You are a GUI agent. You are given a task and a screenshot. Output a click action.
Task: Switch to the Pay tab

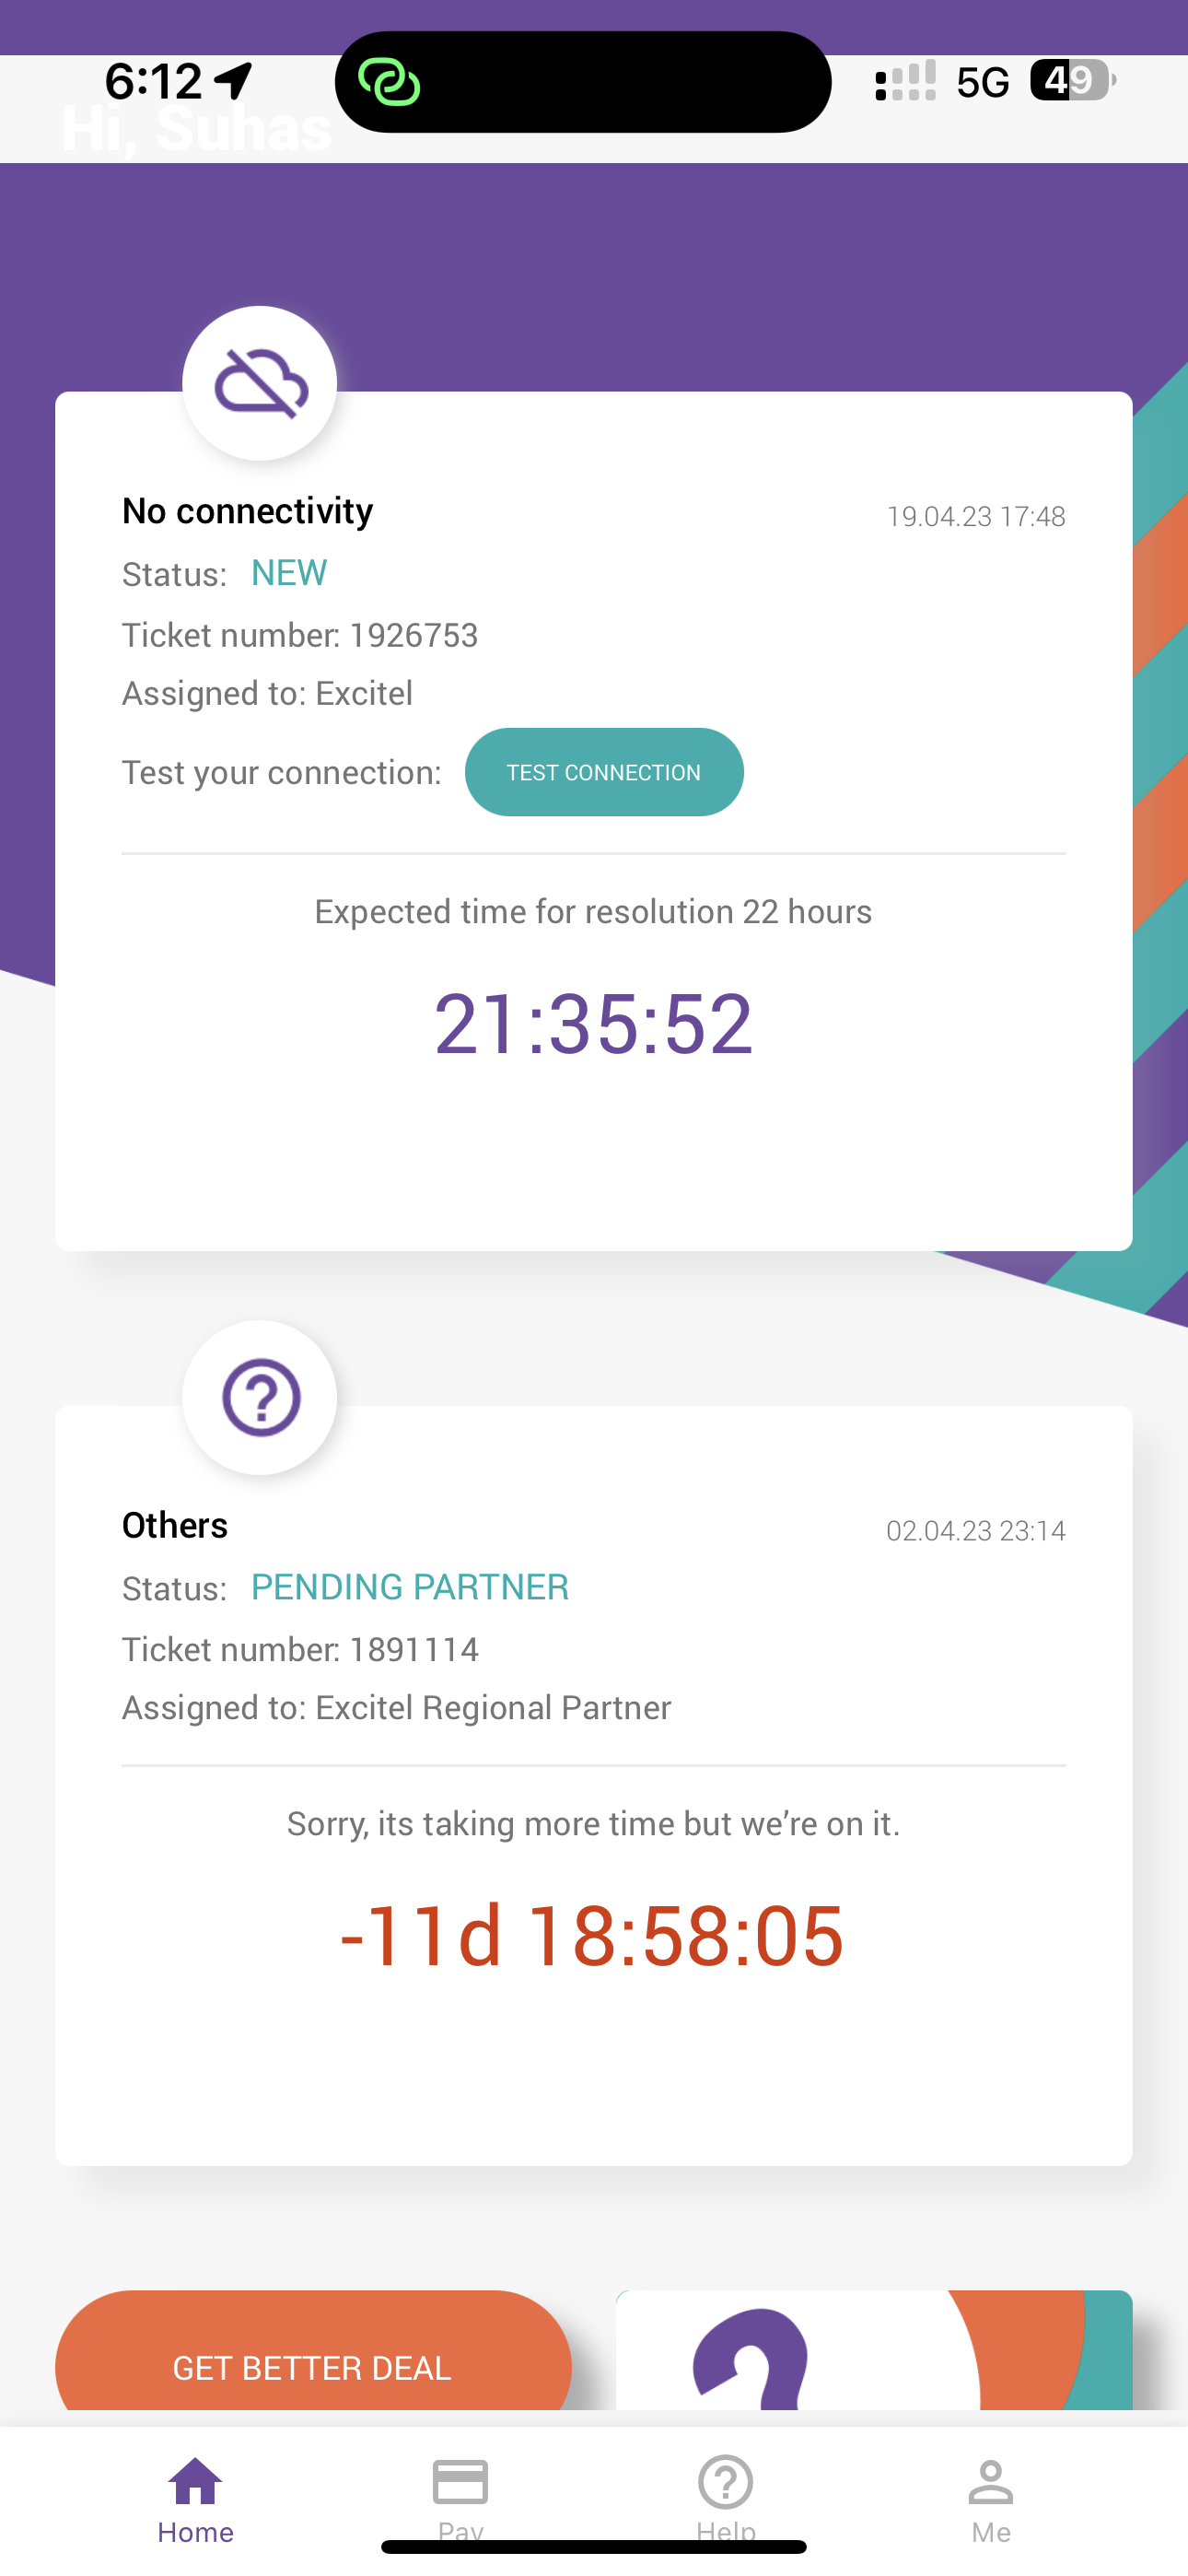coord(460,2496)
